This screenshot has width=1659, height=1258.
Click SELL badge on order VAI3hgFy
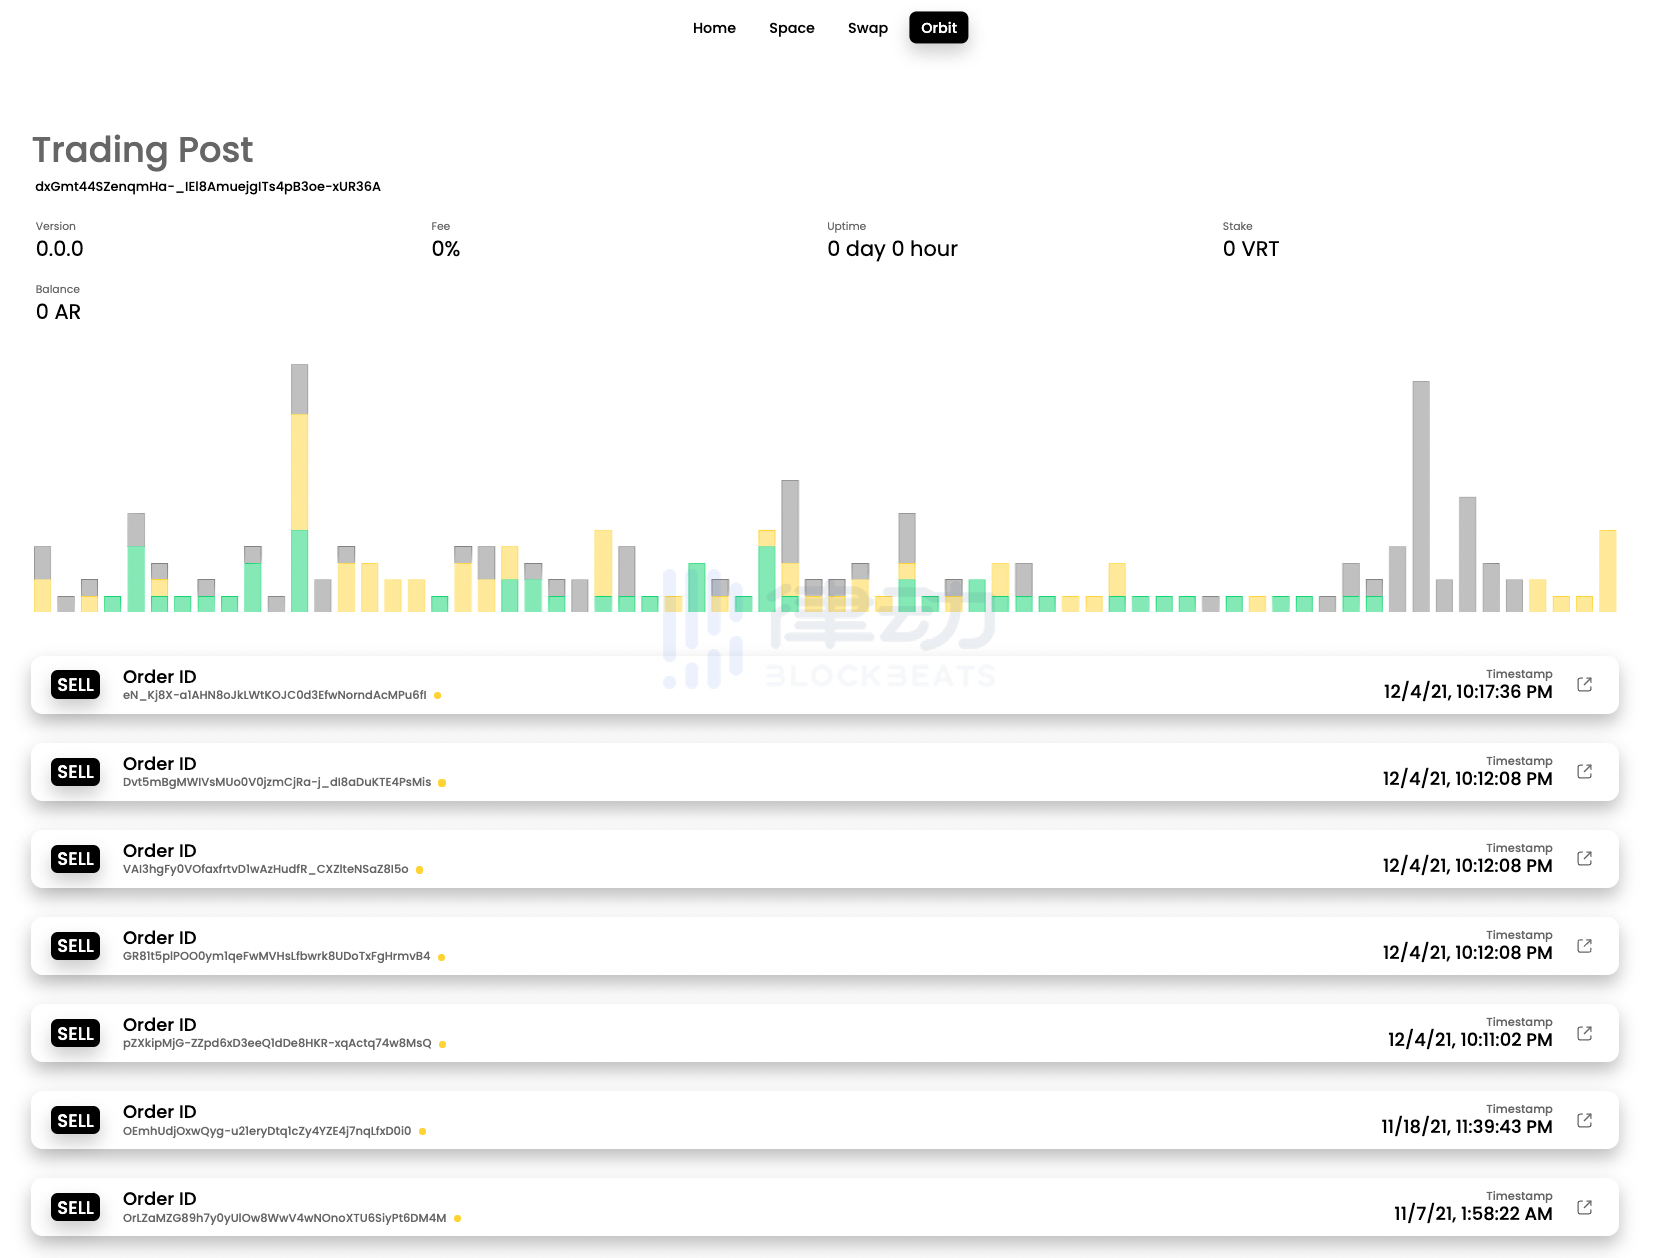76,859
